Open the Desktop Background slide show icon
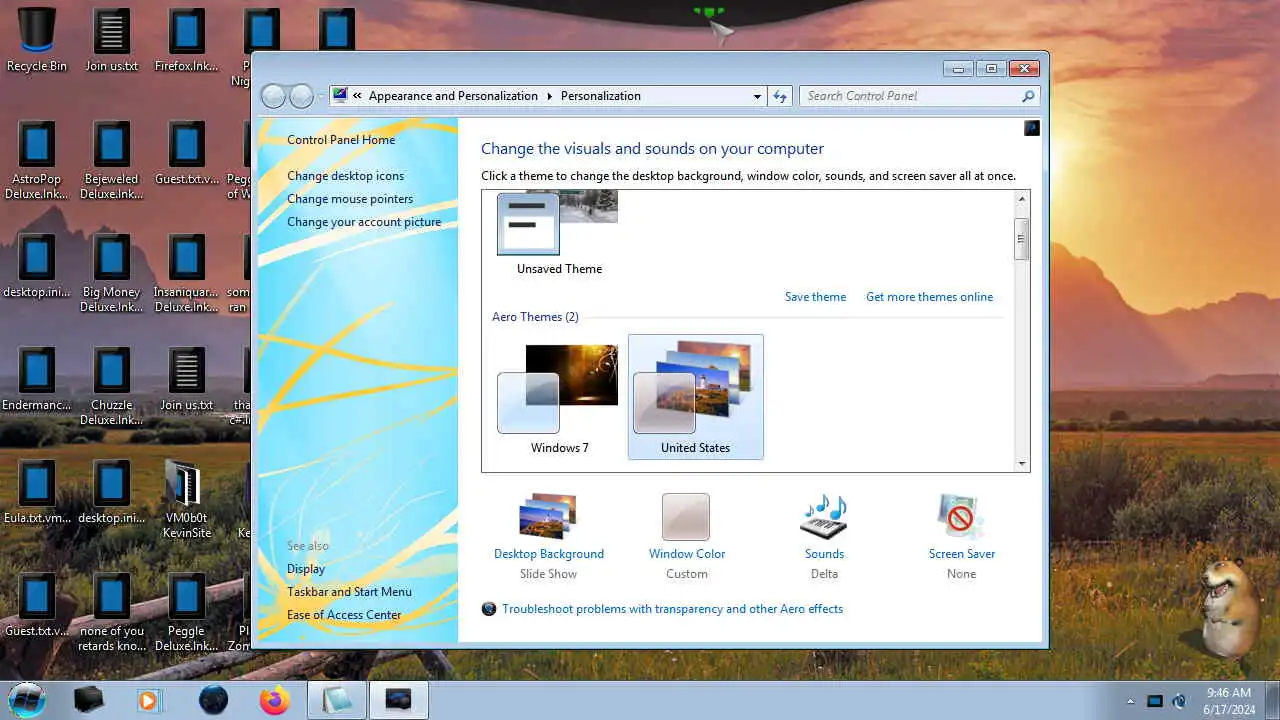 (x=548, y=518)
